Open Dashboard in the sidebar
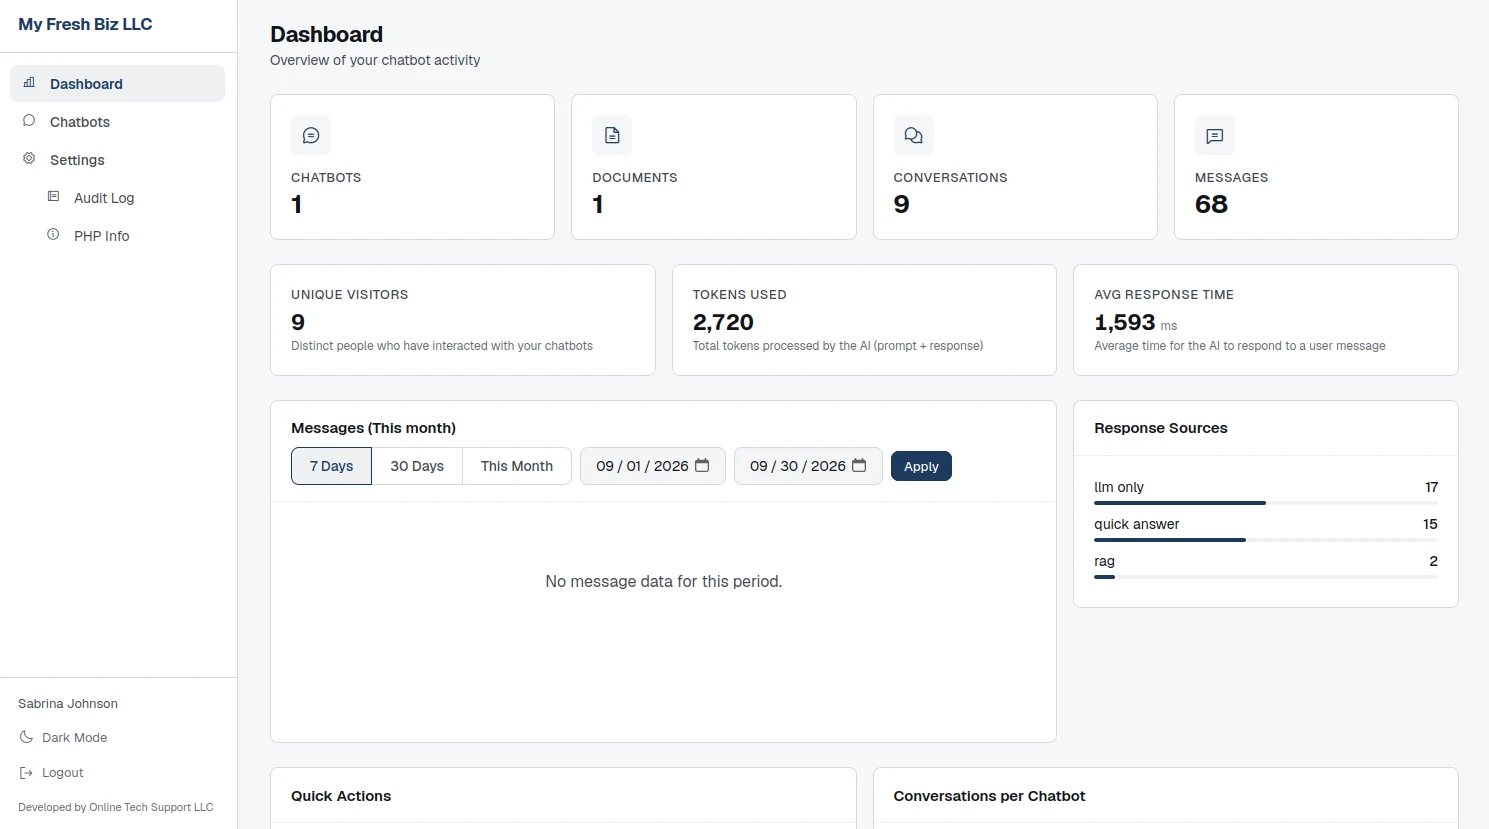 117,84
